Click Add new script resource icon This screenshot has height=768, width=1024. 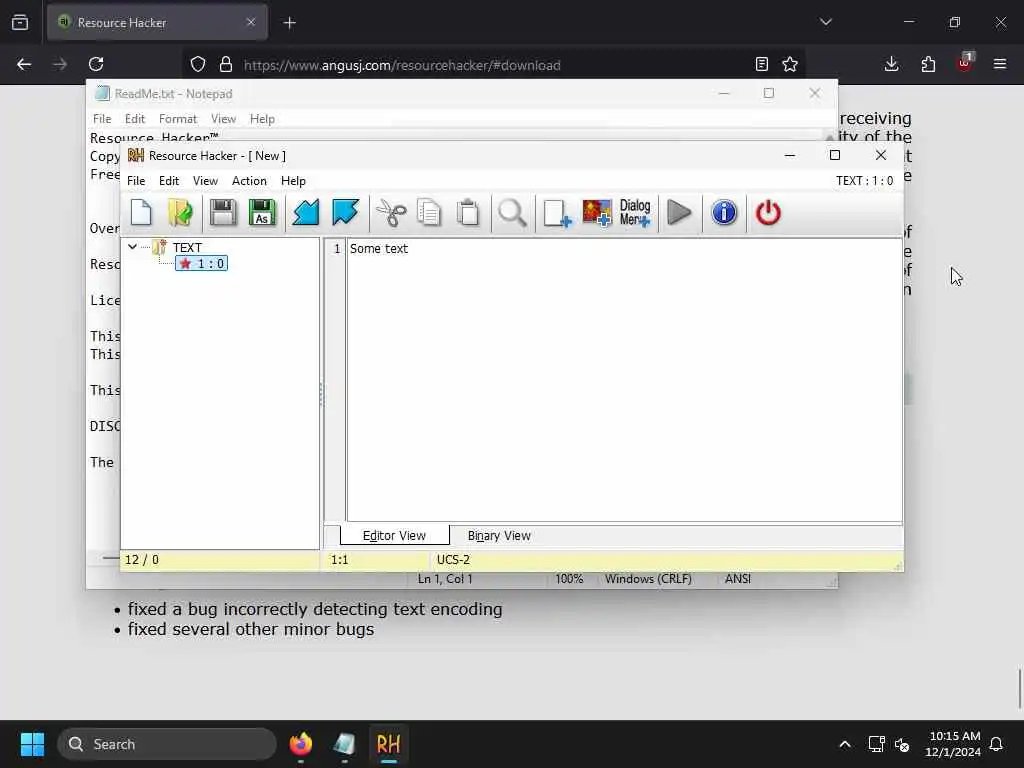(x=557, y=213)
